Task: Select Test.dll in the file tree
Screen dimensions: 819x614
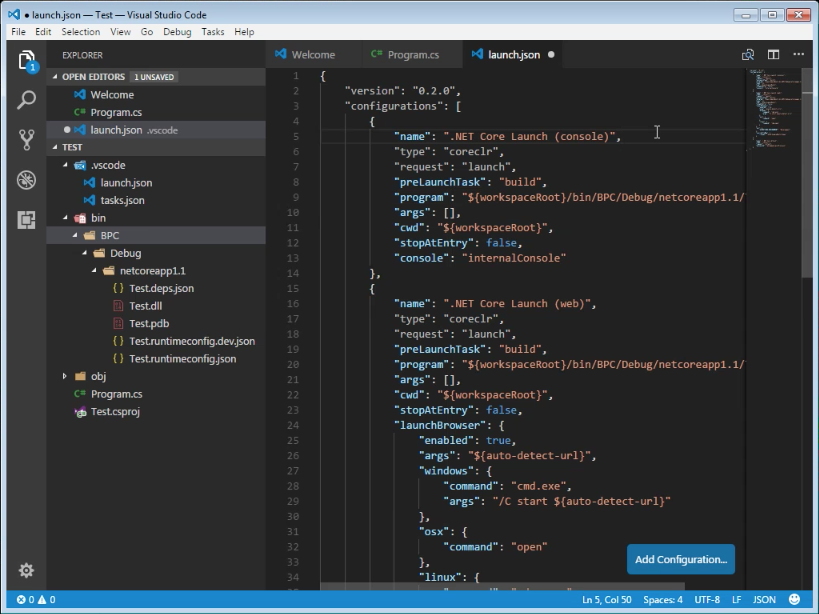Action: coord(156,306)
